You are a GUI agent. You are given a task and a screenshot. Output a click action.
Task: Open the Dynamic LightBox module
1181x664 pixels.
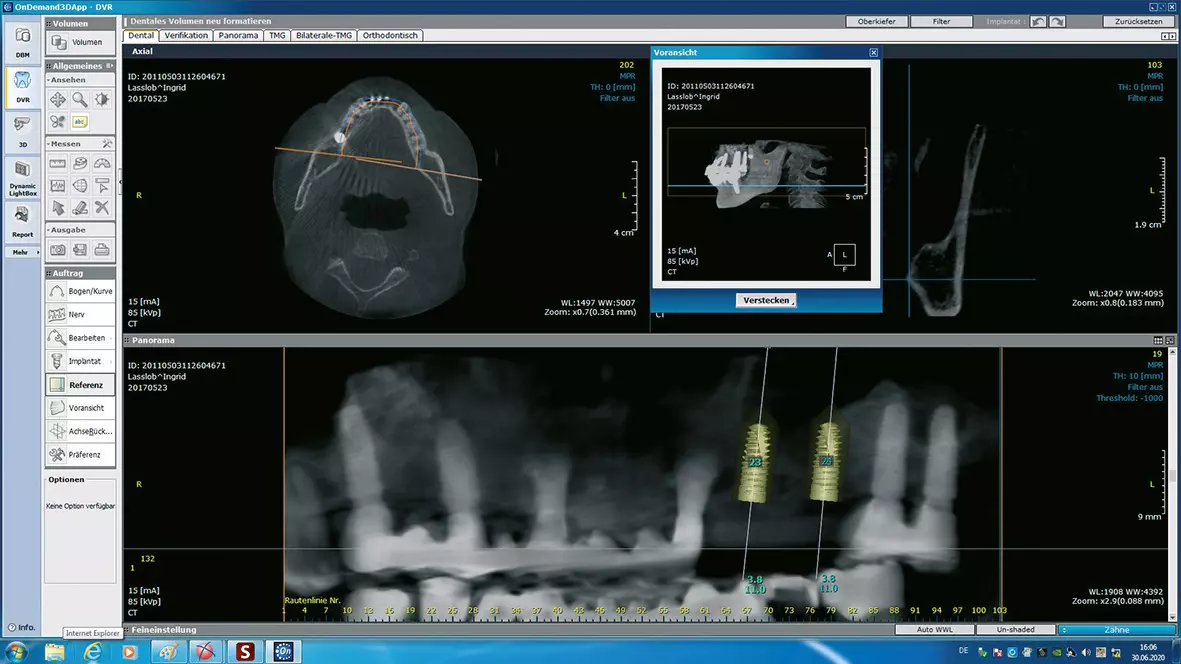tap(23, 178)
